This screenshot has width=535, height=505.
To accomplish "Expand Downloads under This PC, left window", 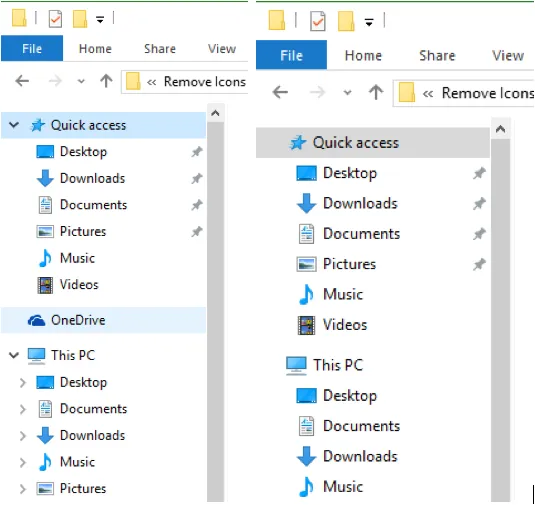I will [23, 436].
